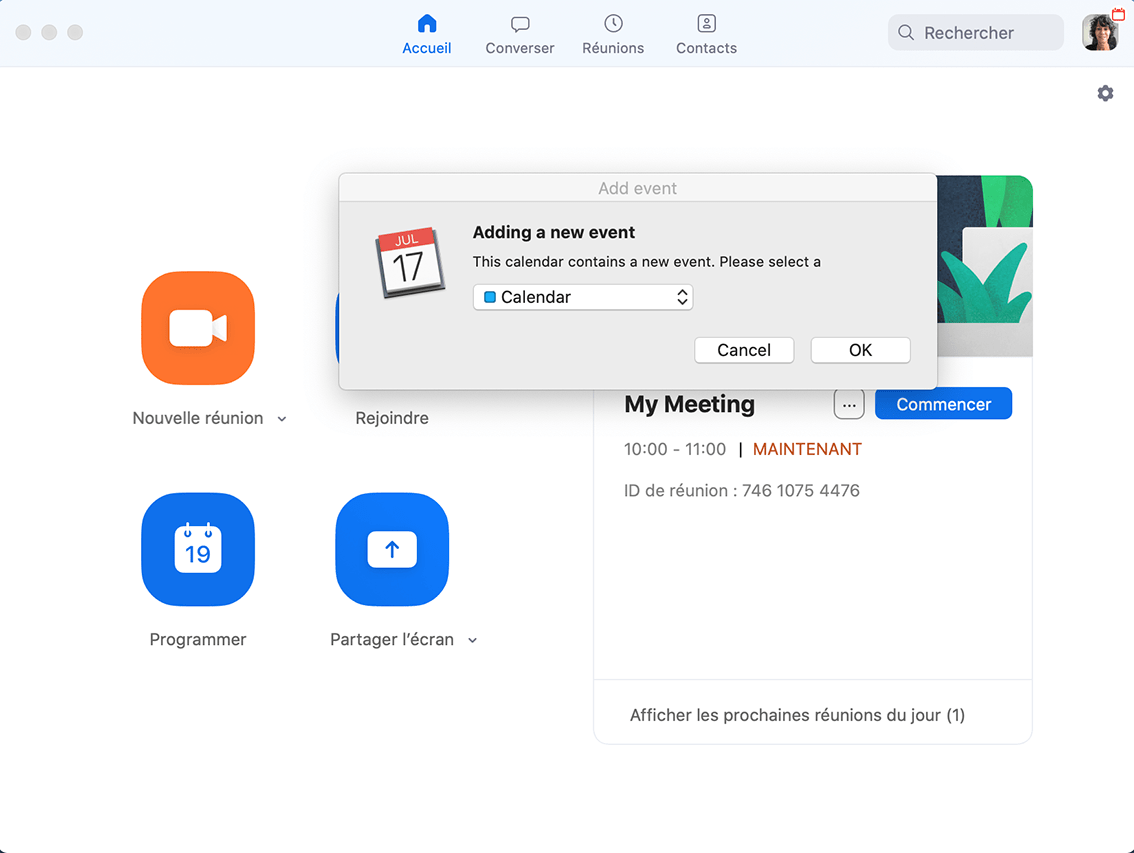Show Afficher les prochaines réunions du jour
1134x853 pixels.
(795, 715)
